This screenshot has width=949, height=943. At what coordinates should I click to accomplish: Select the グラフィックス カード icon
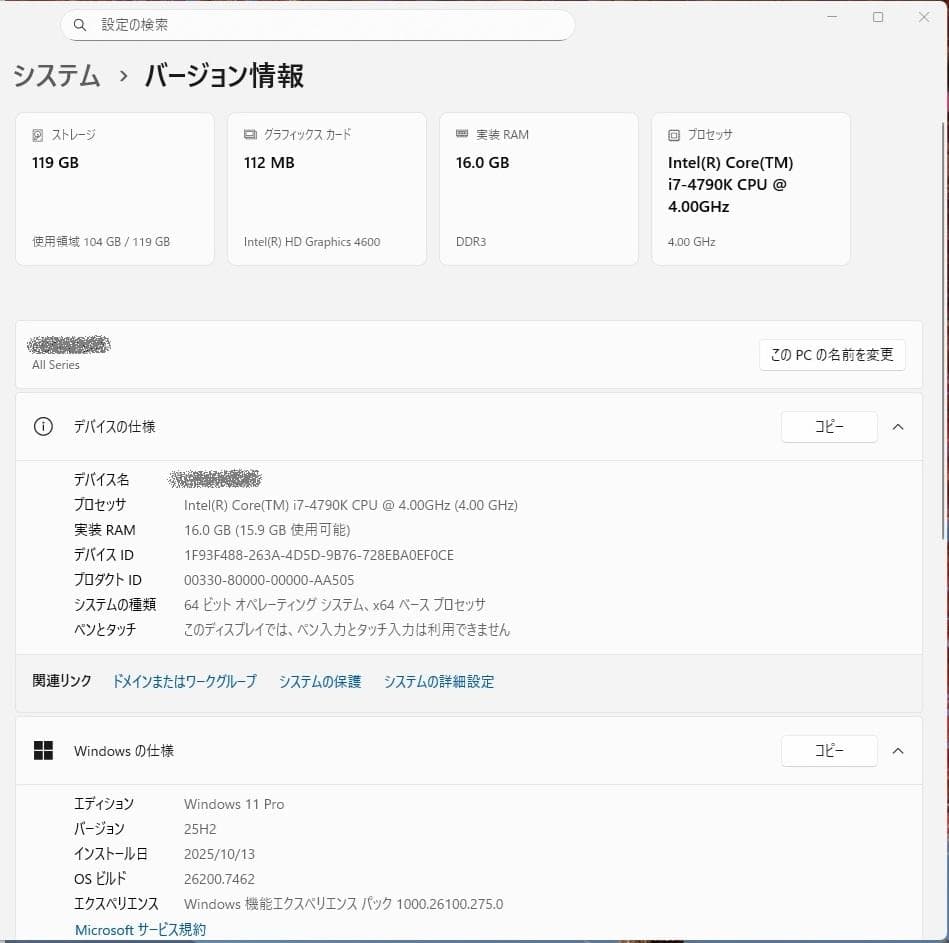click(x=248, y=134)
